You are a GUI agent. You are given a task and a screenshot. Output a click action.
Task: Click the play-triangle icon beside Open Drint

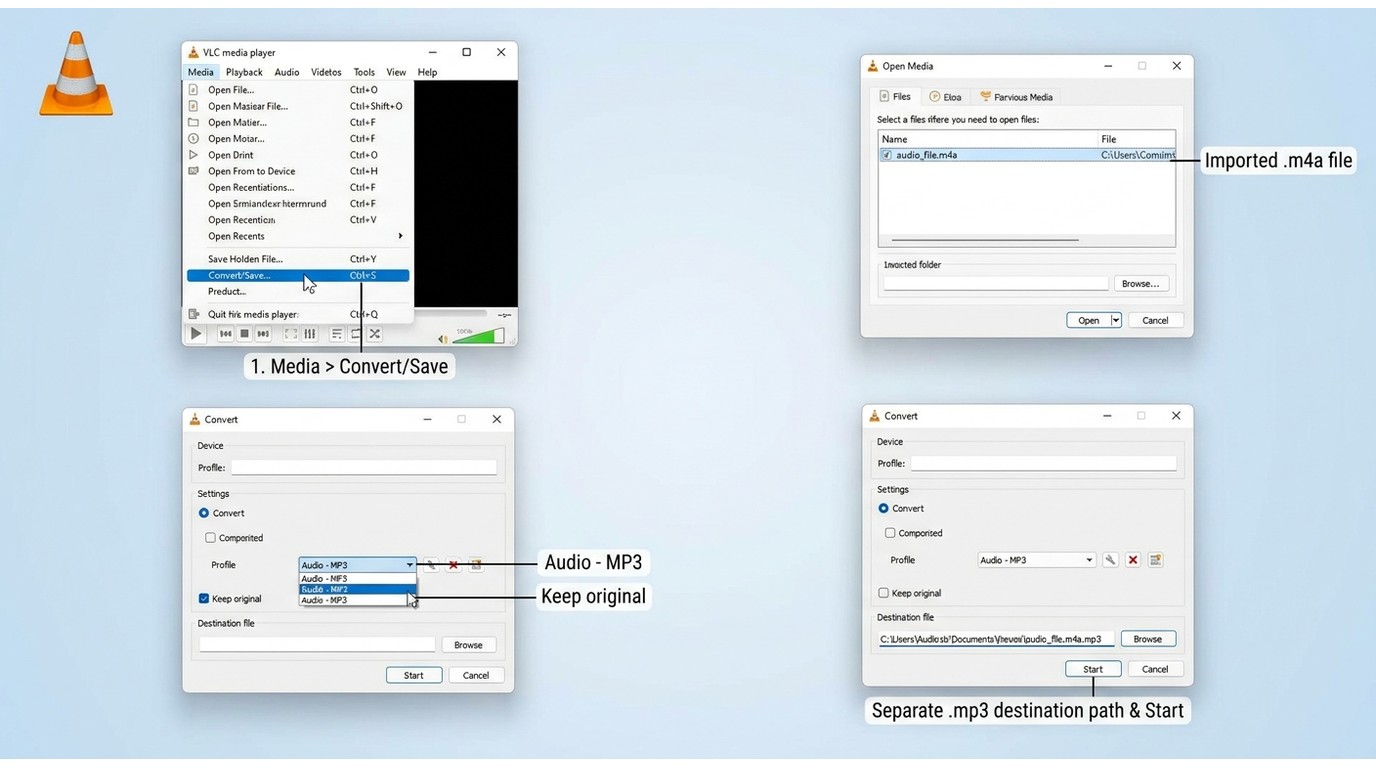pyautogui.click(x=194, y=155)
